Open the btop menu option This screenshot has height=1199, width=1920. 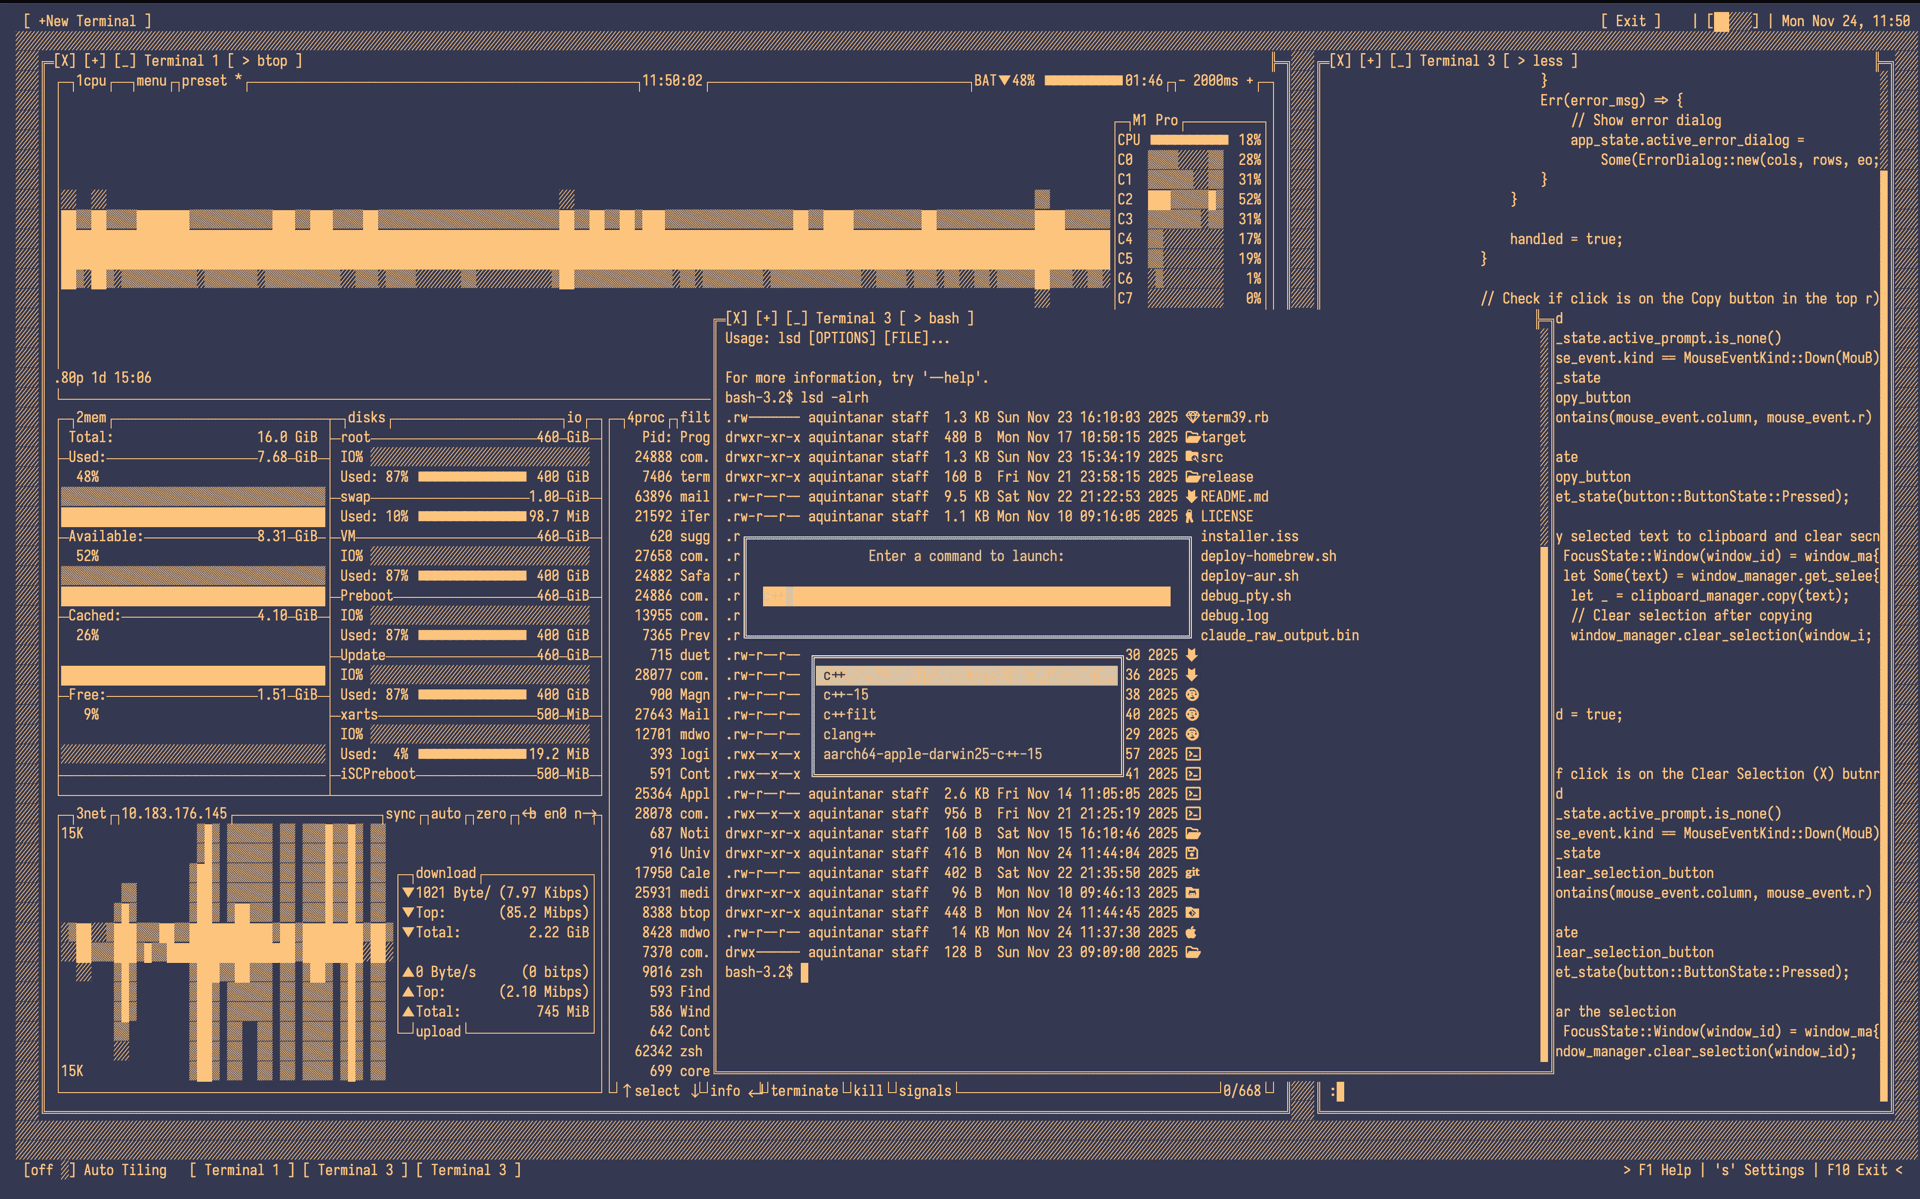[x=151, y=81]
